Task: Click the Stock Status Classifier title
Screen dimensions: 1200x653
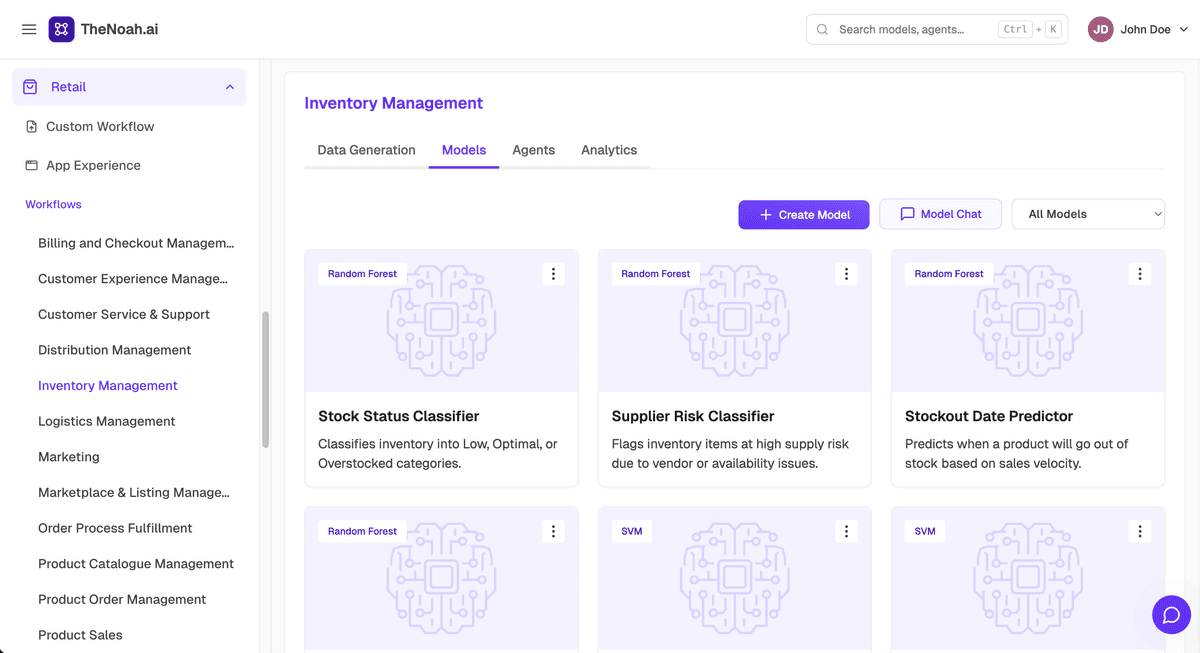Action: [x=399, y=416]
